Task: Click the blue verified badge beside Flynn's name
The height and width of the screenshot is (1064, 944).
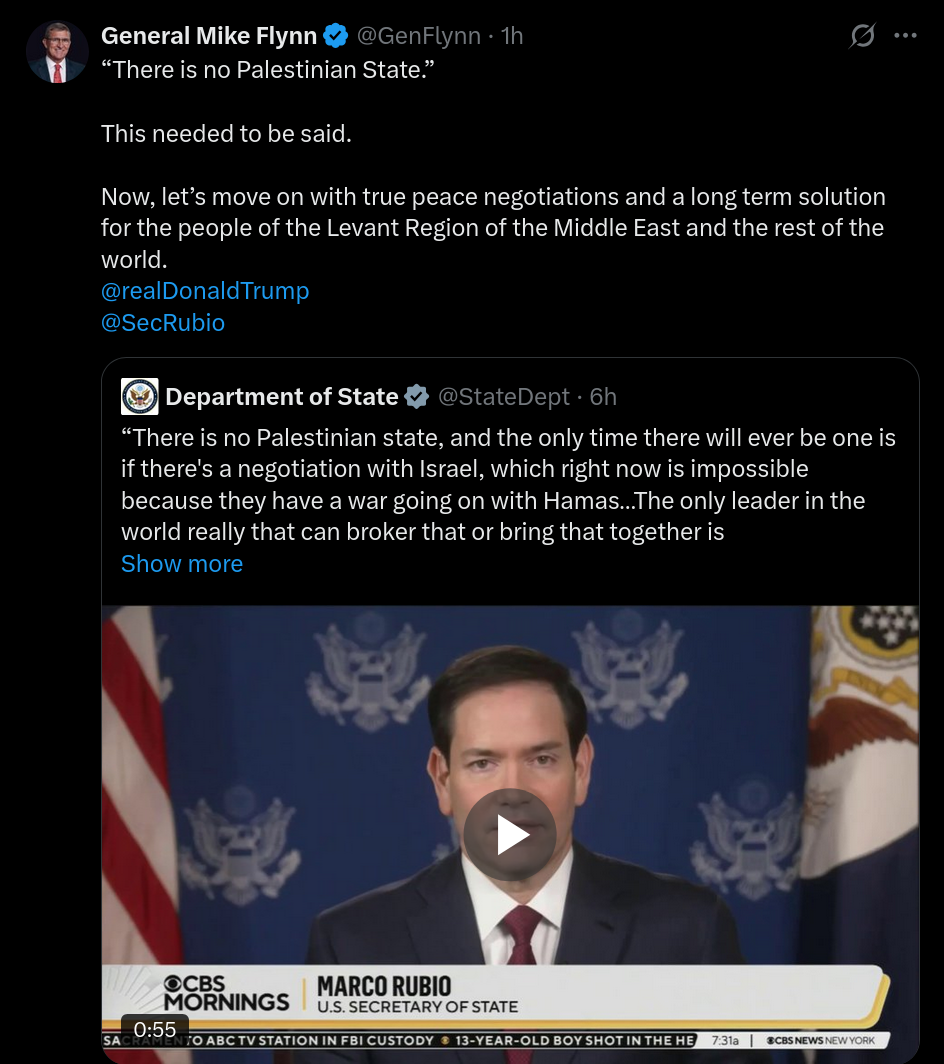Action: click(x=336, y=37)
